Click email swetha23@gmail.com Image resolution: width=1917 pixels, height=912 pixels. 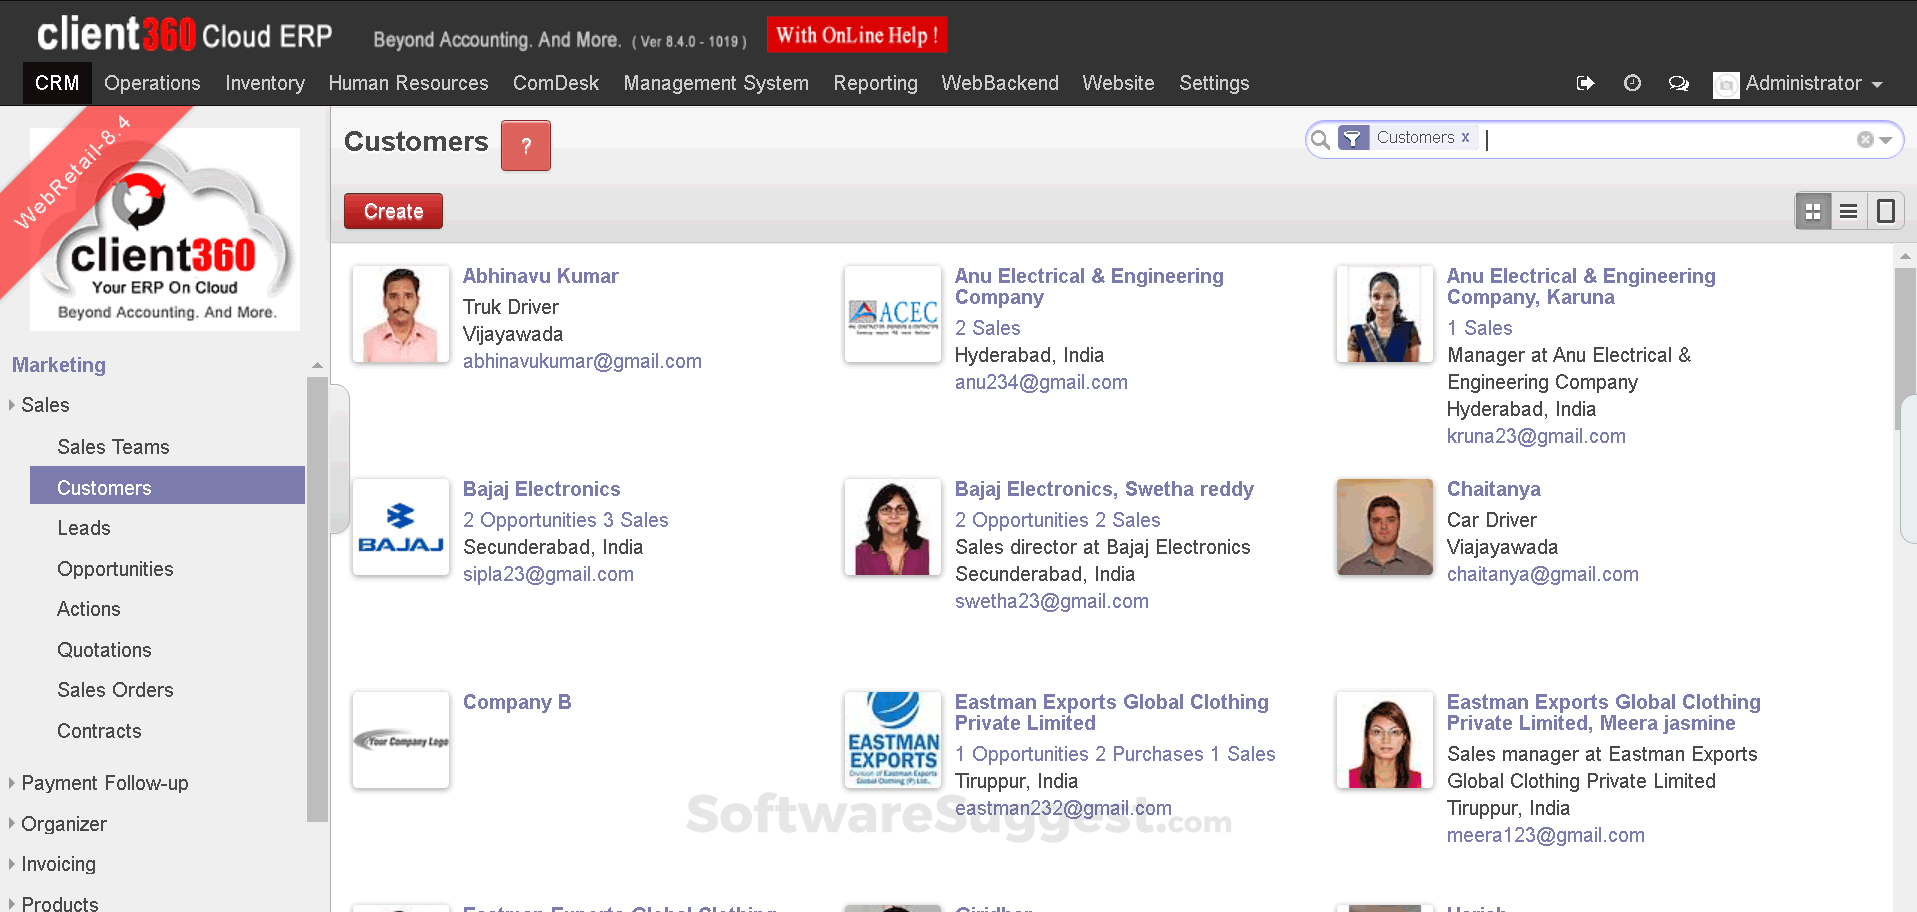(x=1052, y=601)
